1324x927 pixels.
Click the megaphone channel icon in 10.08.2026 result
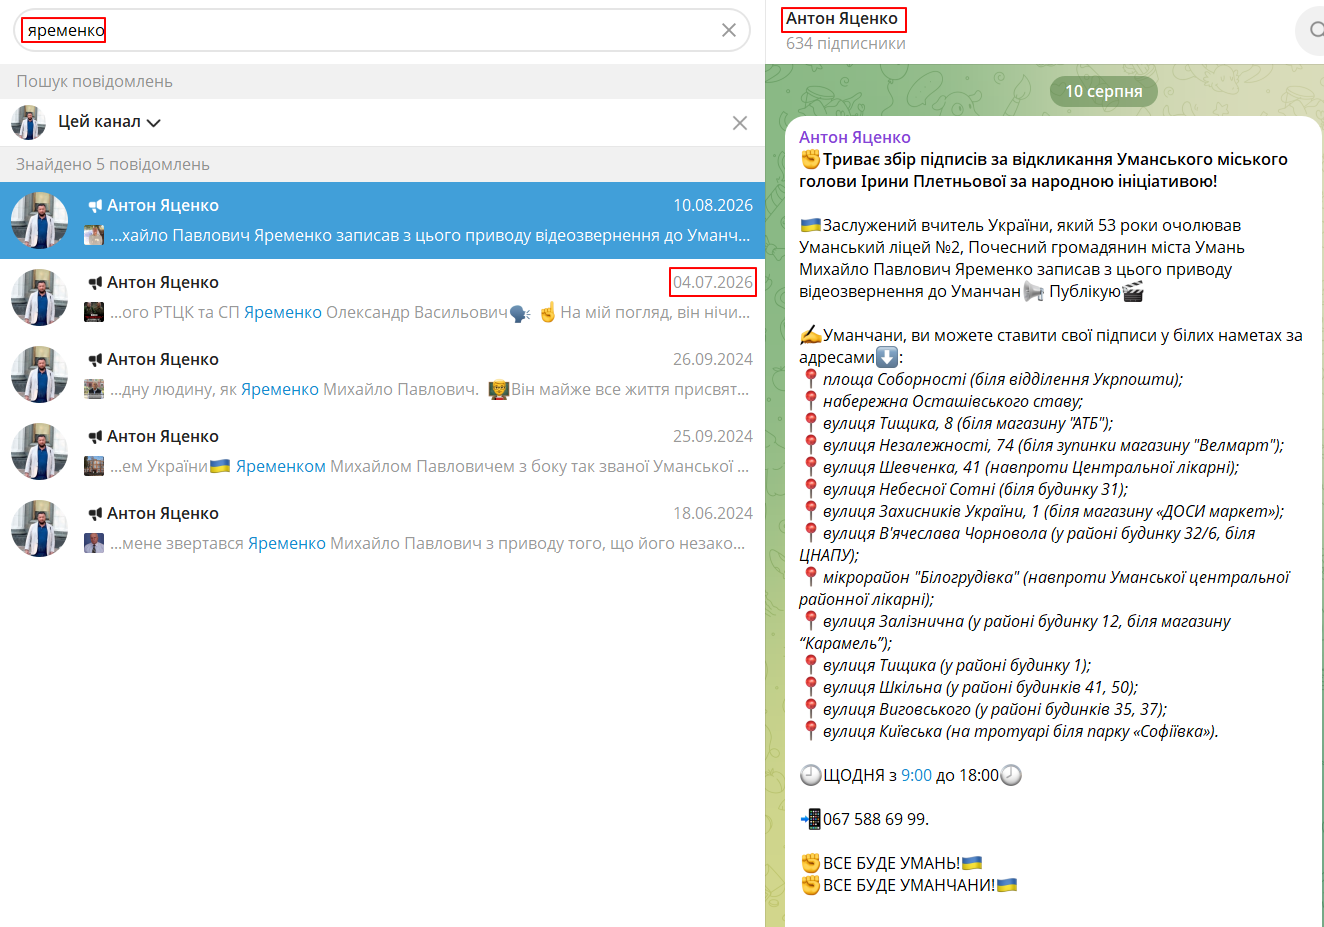click(95, 206)
